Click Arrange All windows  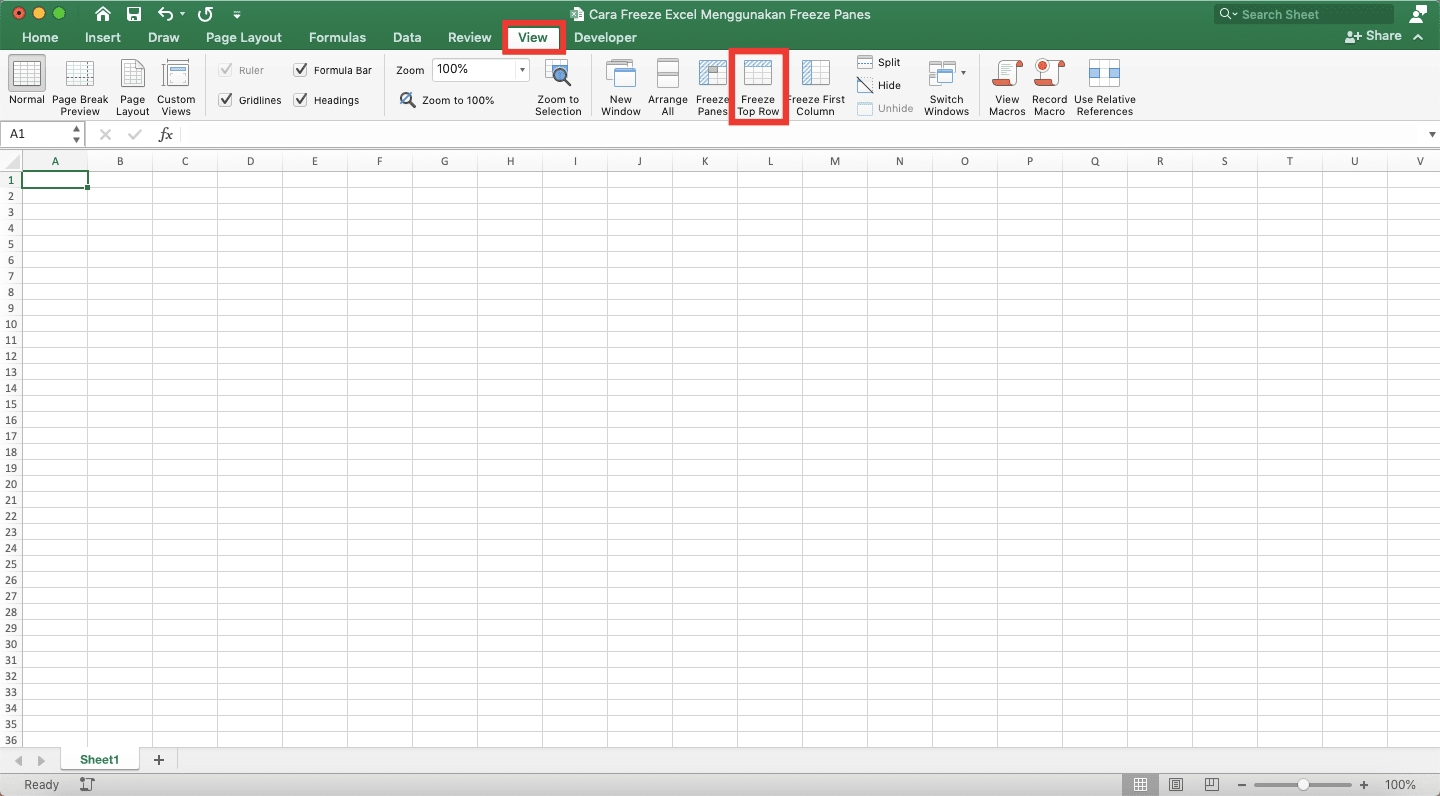point(668,87)
